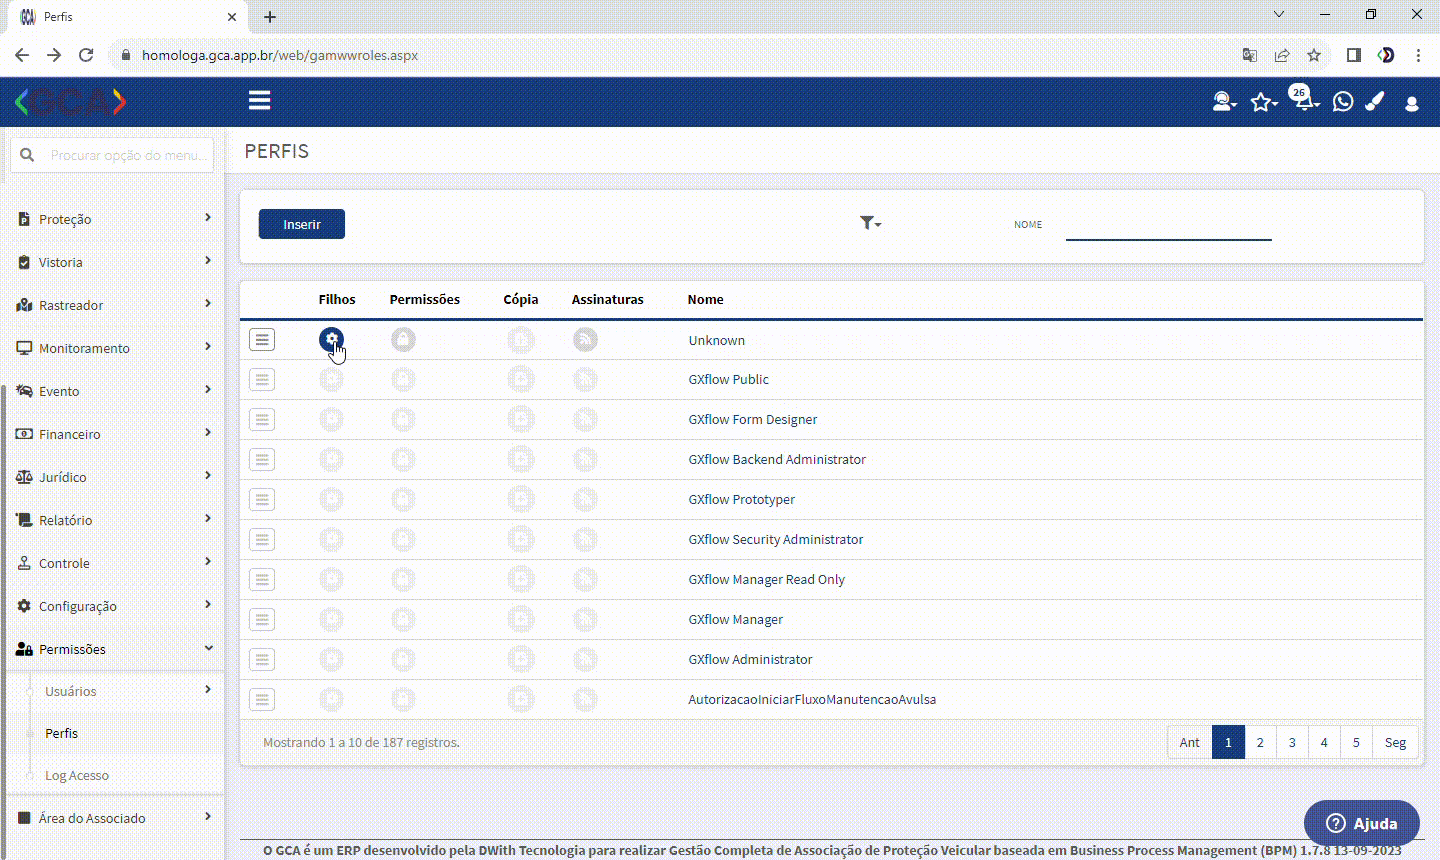Viewport: 1440px width, 860px height.
Task: Click the paintbrush theme icon
Action: pyautogui.click(x=1375, y=102)
